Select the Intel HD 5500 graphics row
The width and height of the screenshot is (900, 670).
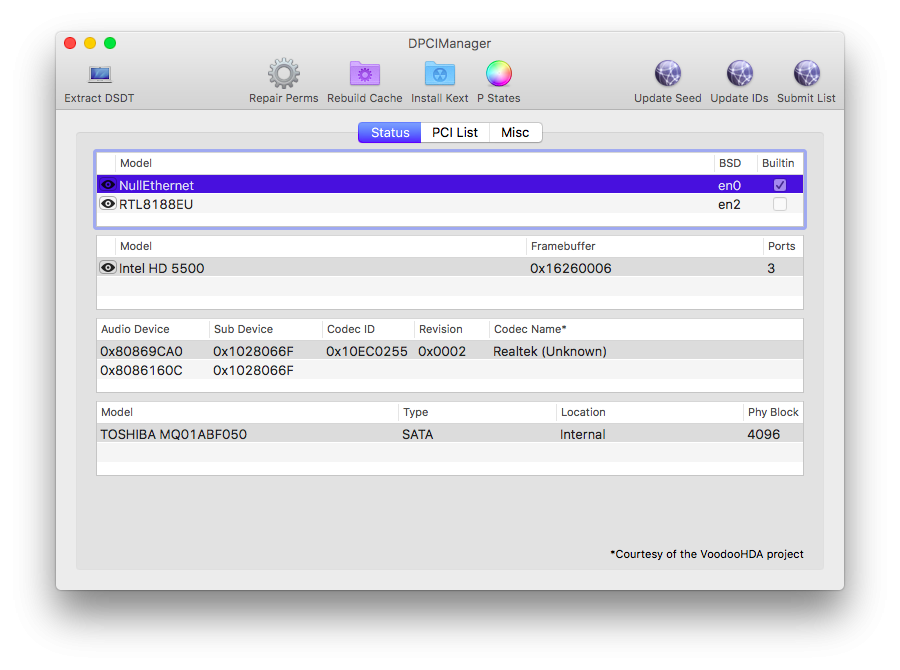coord(450,268)
